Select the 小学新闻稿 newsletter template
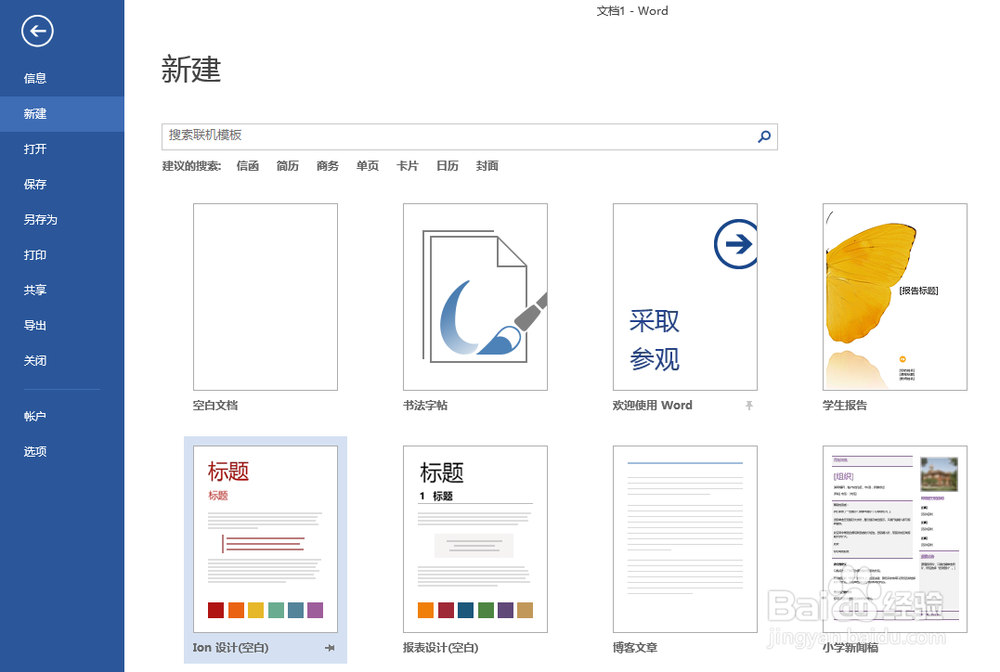The image size is (1000, 672). point(895,539)
